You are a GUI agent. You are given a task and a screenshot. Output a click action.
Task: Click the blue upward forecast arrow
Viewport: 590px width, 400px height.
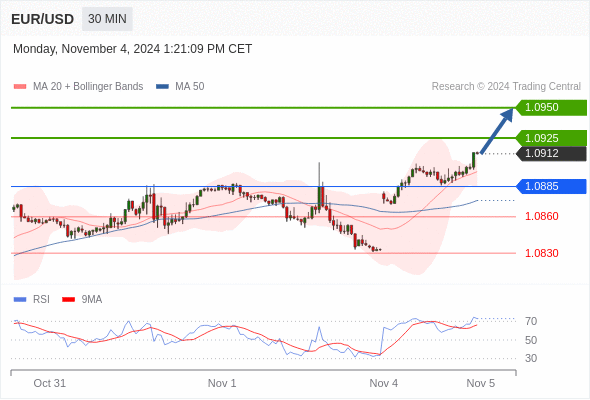[x=497, y=131]
